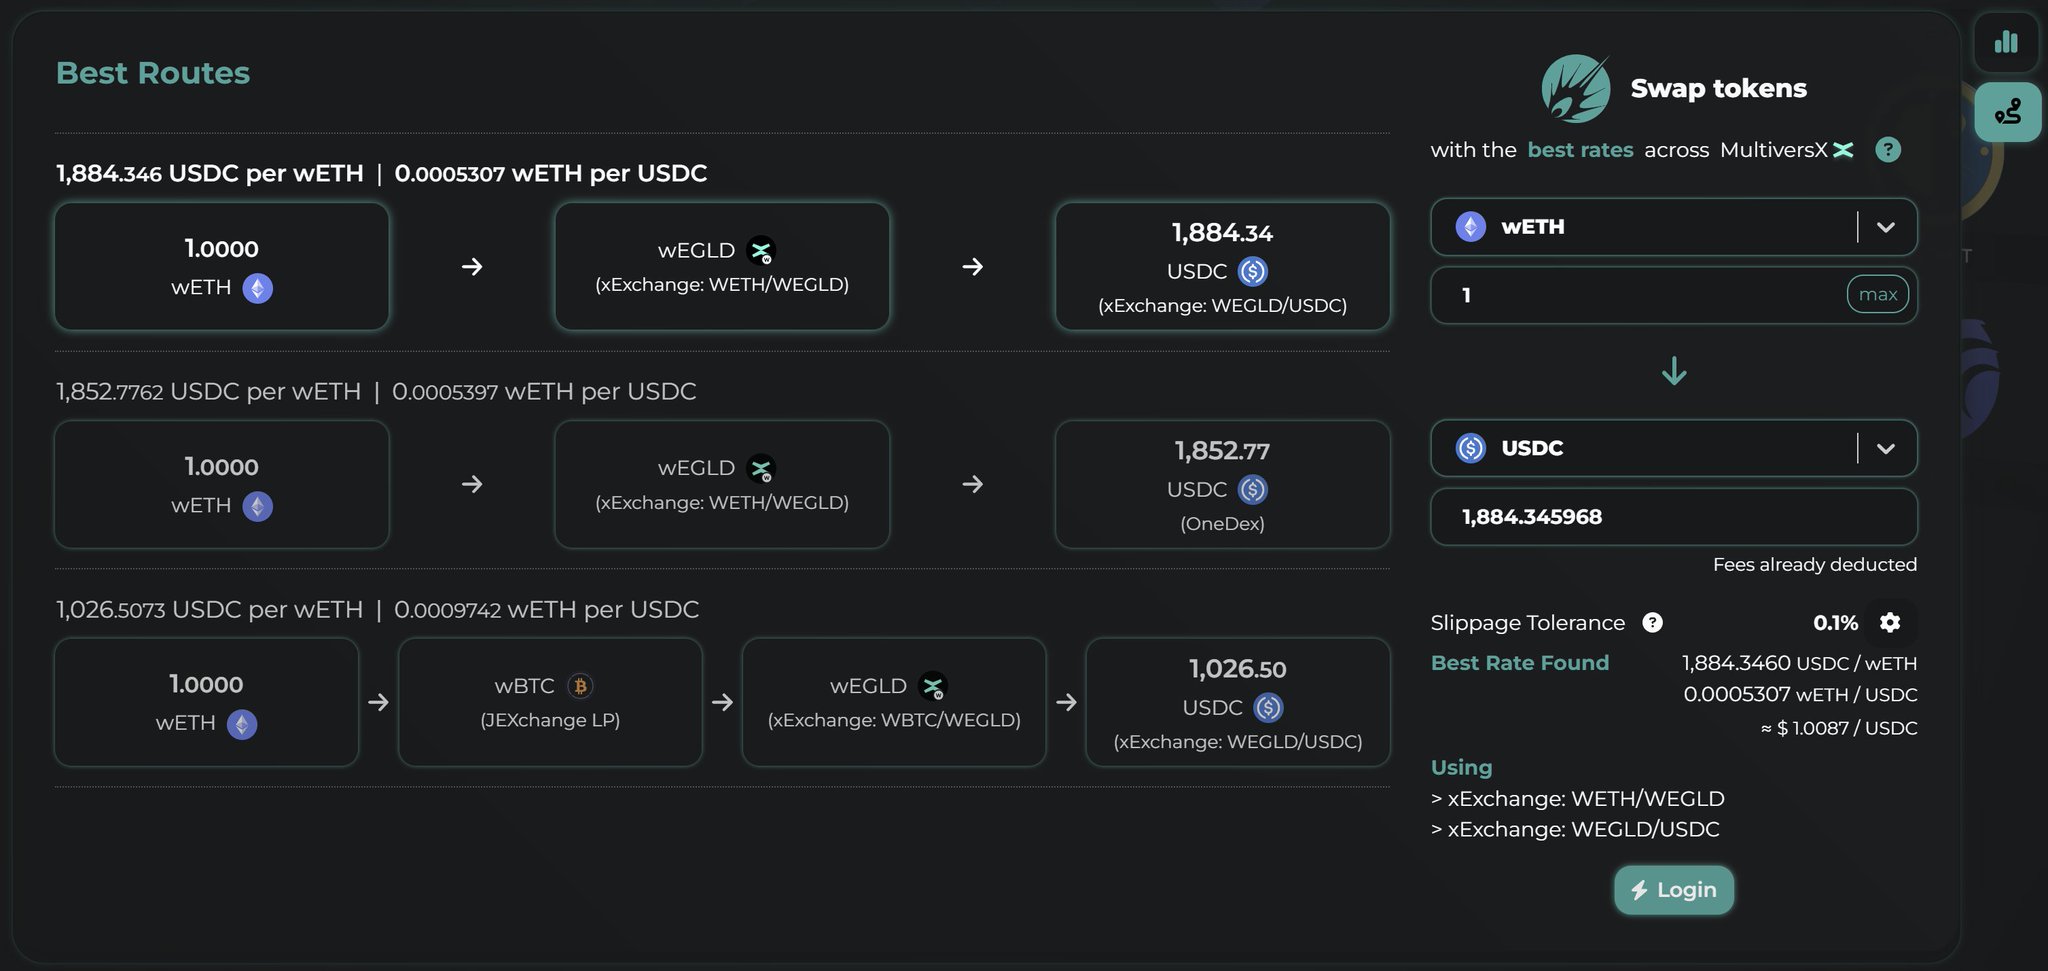This screenshot has width=2048, height=971.
Task: Click '0.0005307 wETH / USDC' in Best Rate Found
Action: 1800,695
